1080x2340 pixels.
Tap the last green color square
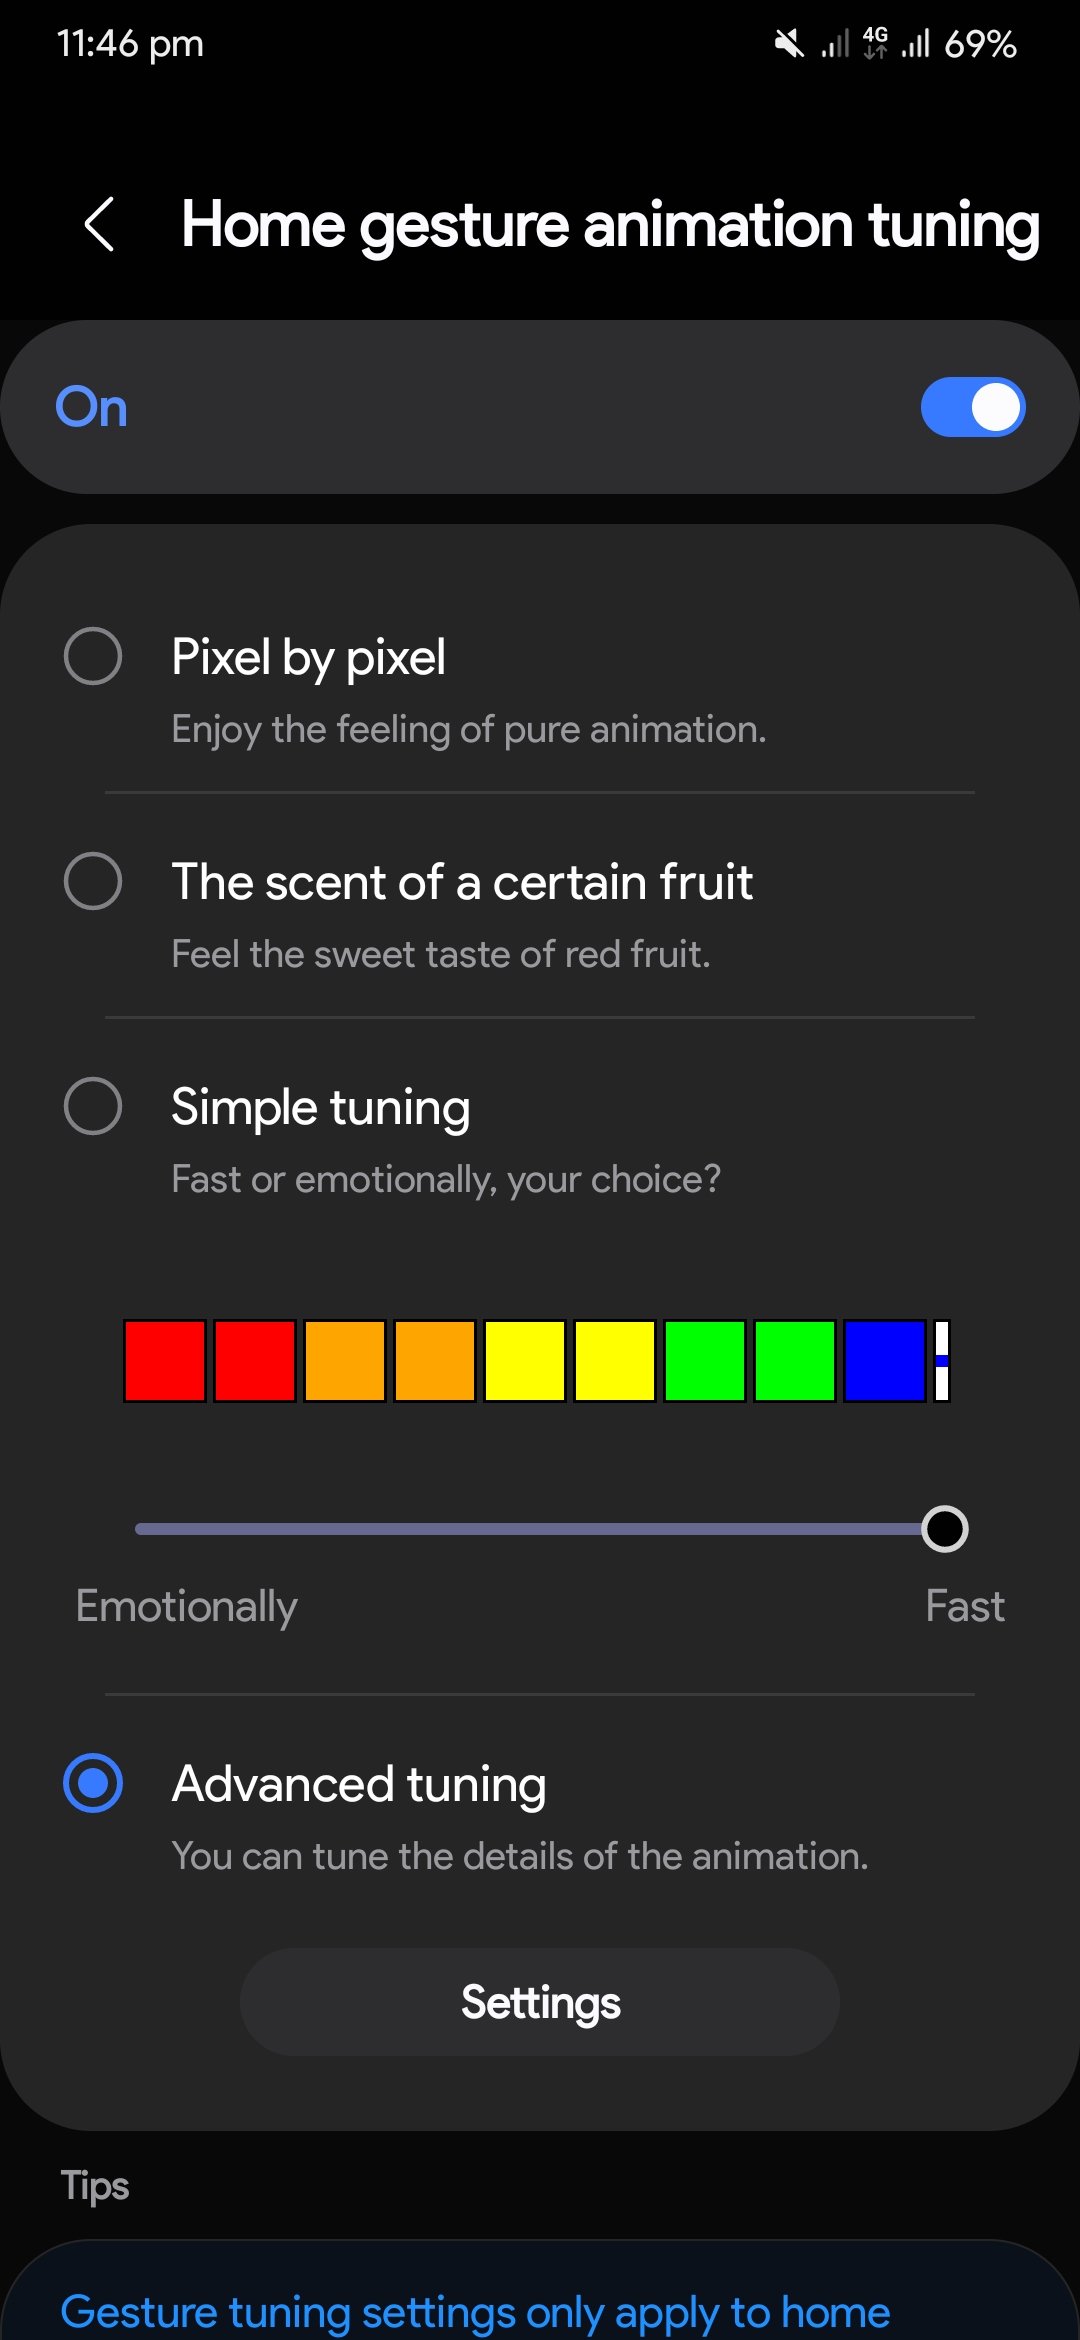point(795,1361)
